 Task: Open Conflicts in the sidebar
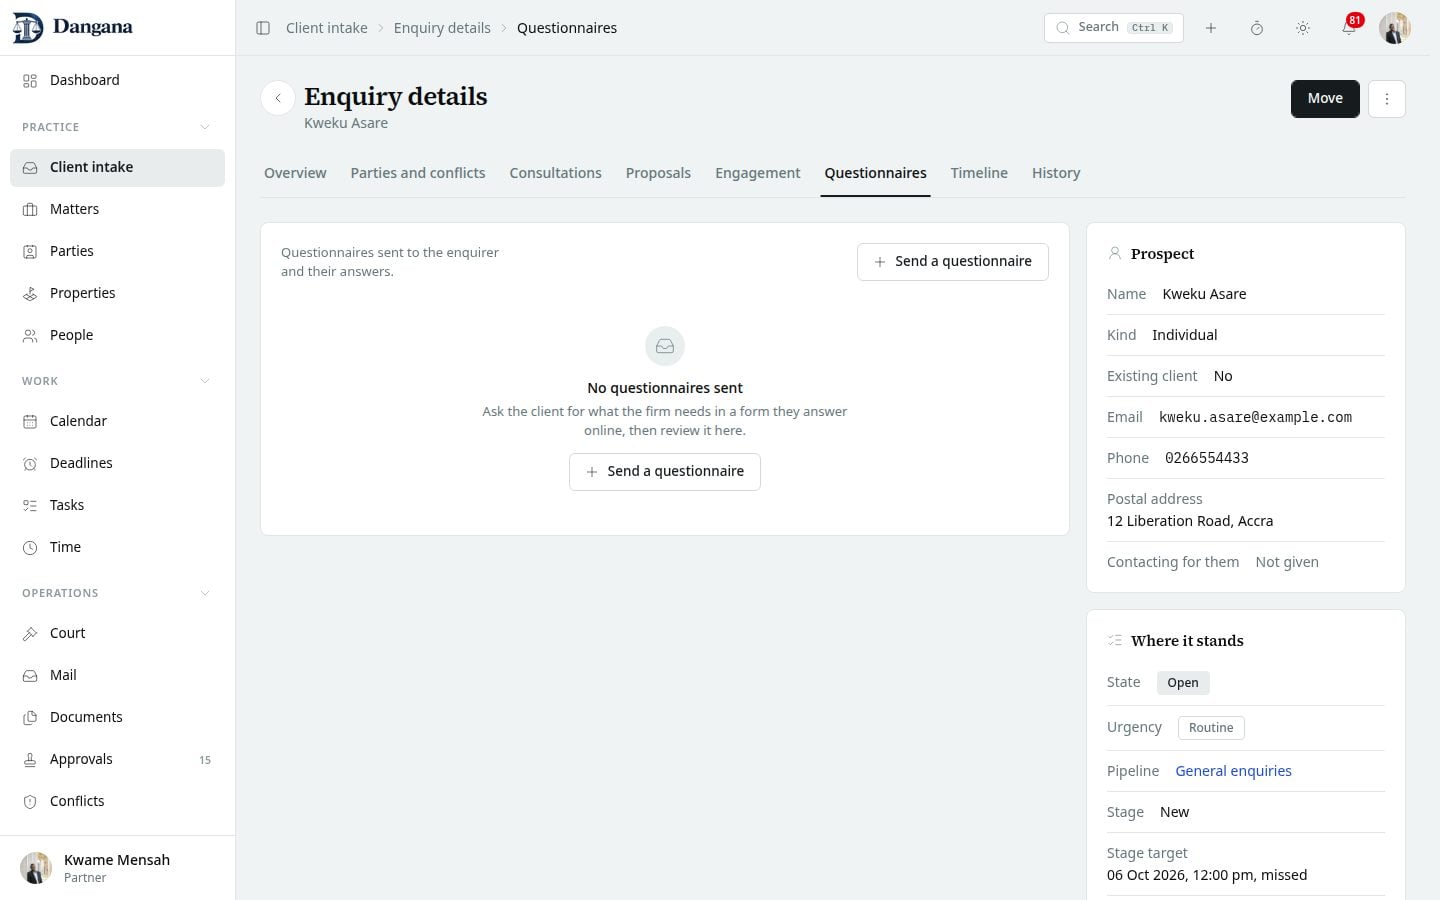(x=117, y=801)
